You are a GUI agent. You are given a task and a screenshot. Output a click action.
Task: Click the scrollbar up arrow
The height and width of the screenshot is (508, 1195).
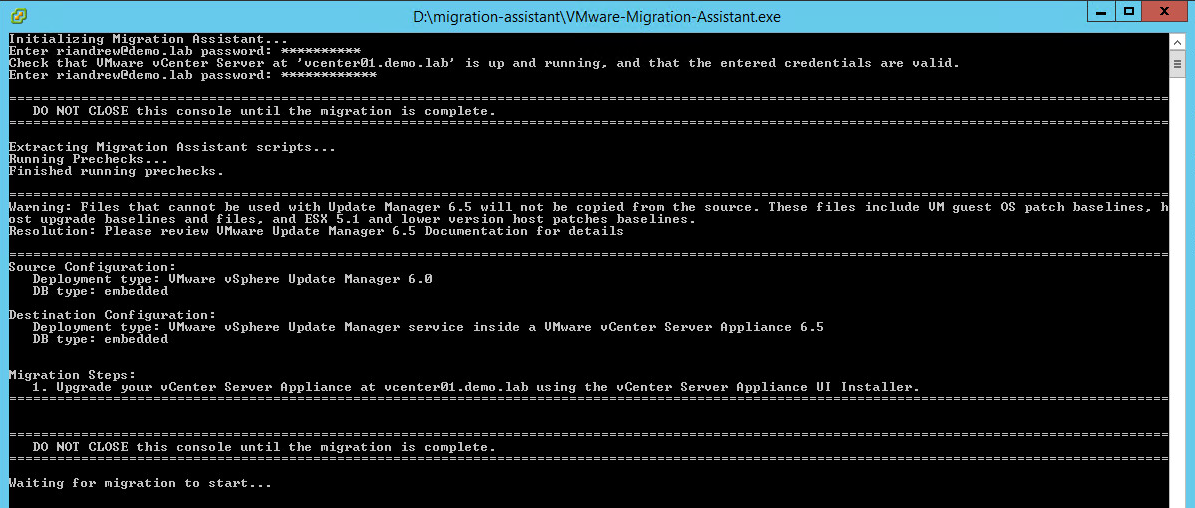pyautogui.click(x=1177, y=40)
